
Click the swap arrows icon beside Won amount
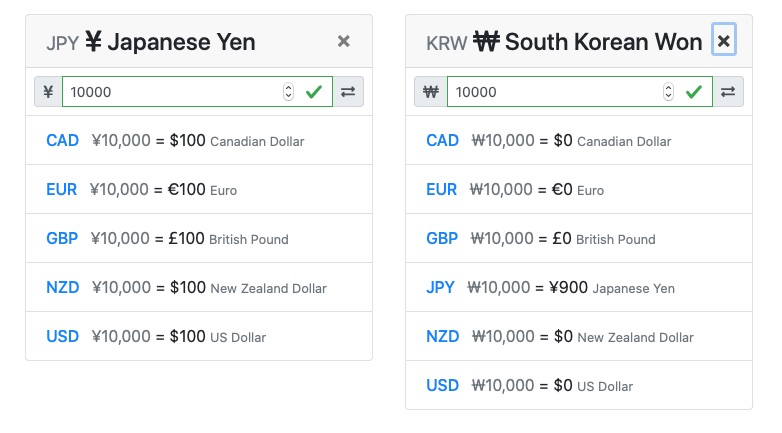click(x=728, y=92)
